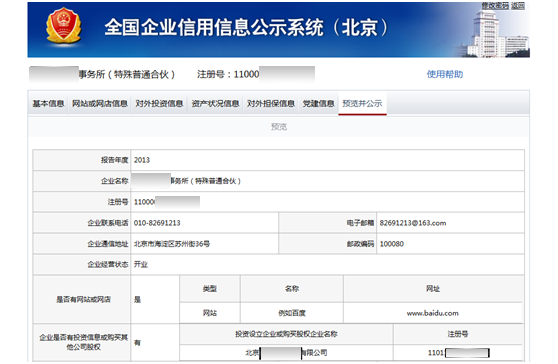Click the 投资设立企业或购买股权企业名称 header
This screenshot has height=364, width=558.
click(286, 334)
